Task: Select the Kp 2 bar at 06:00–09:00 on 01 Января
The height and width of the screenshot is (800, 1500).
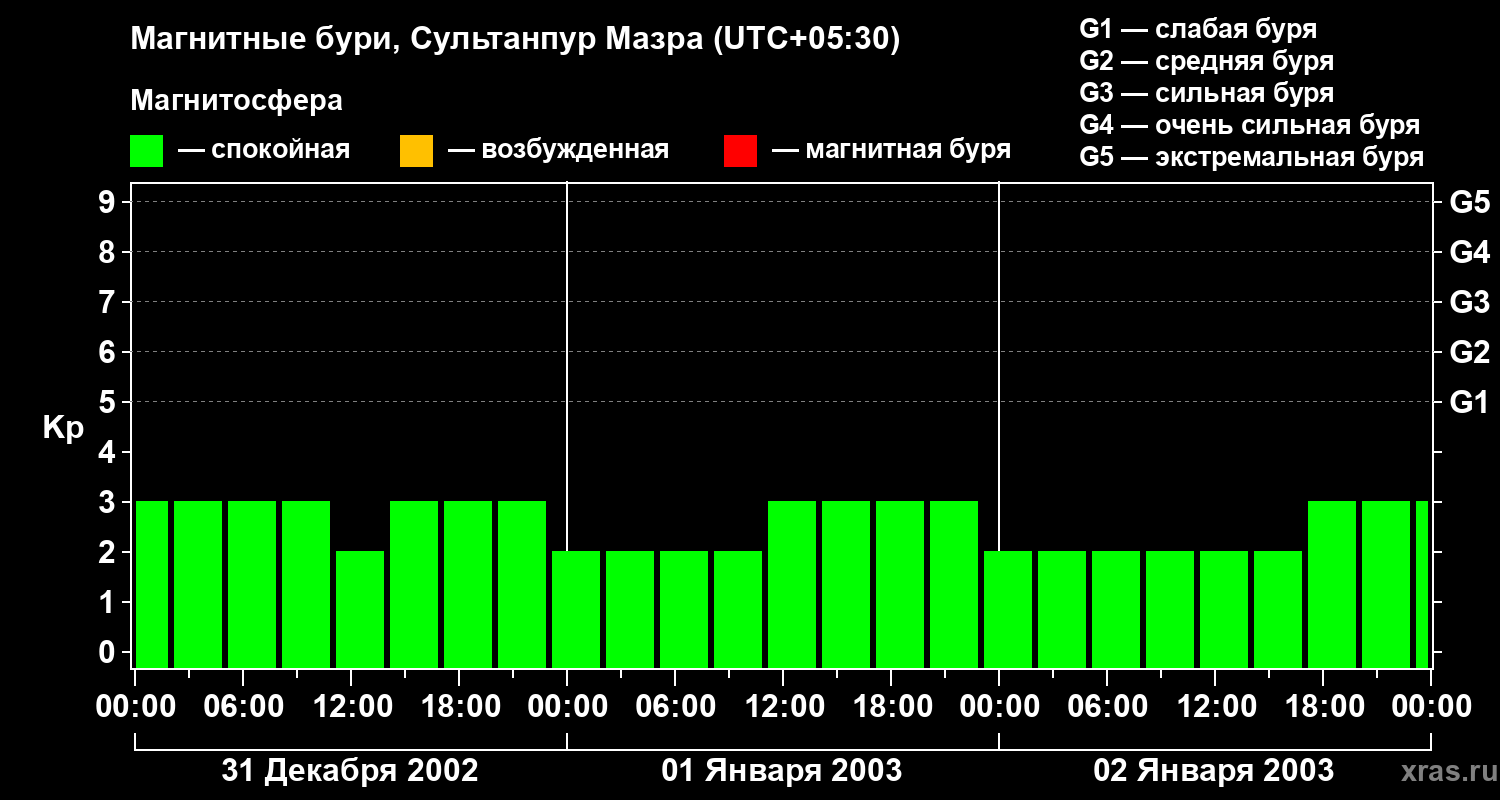Action: point(684,609)
